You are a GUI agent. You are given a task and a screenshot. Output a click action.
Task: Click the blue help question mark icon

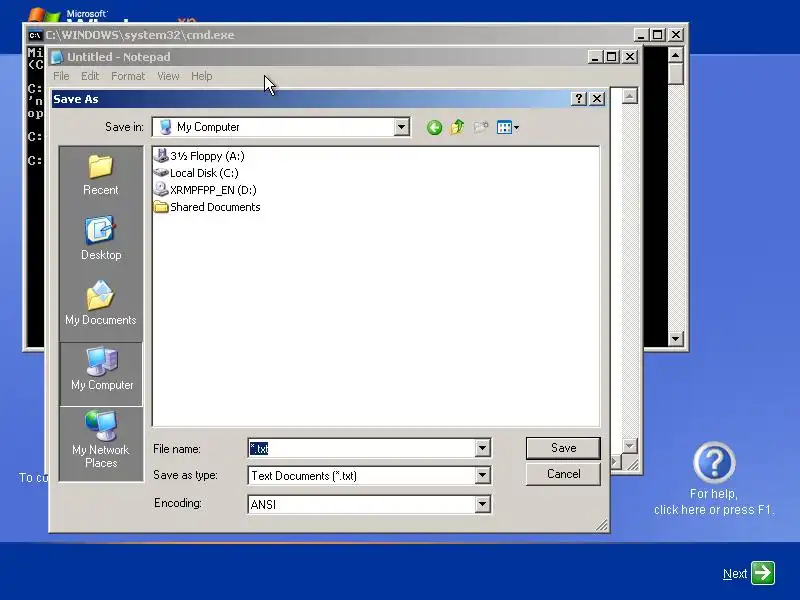pyautogui.click(x=714, y=463)
